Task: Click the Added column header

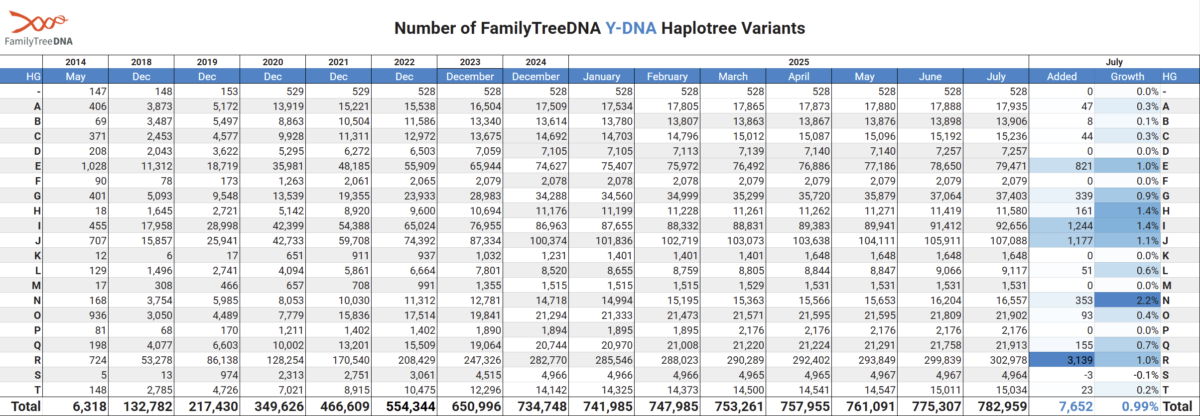Action: (x=1061, y=76)
